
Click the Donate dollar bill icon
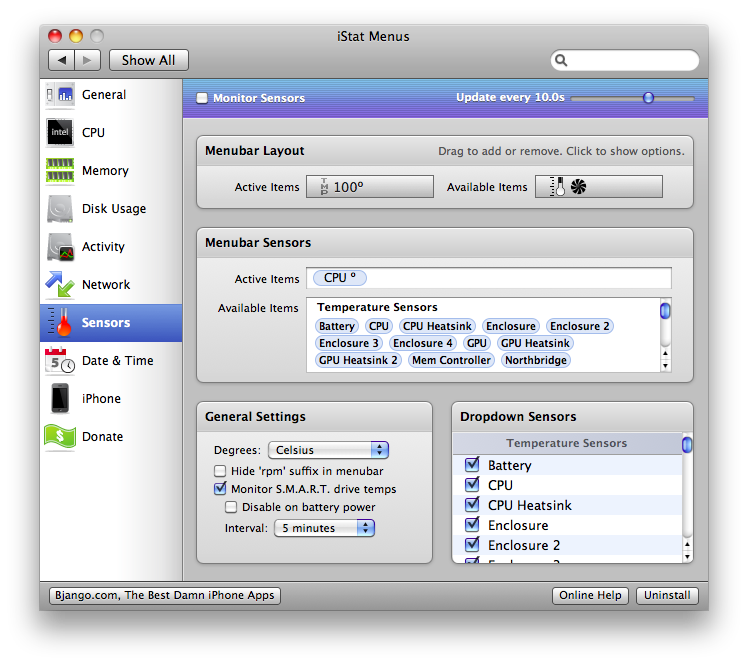point(60,436)
